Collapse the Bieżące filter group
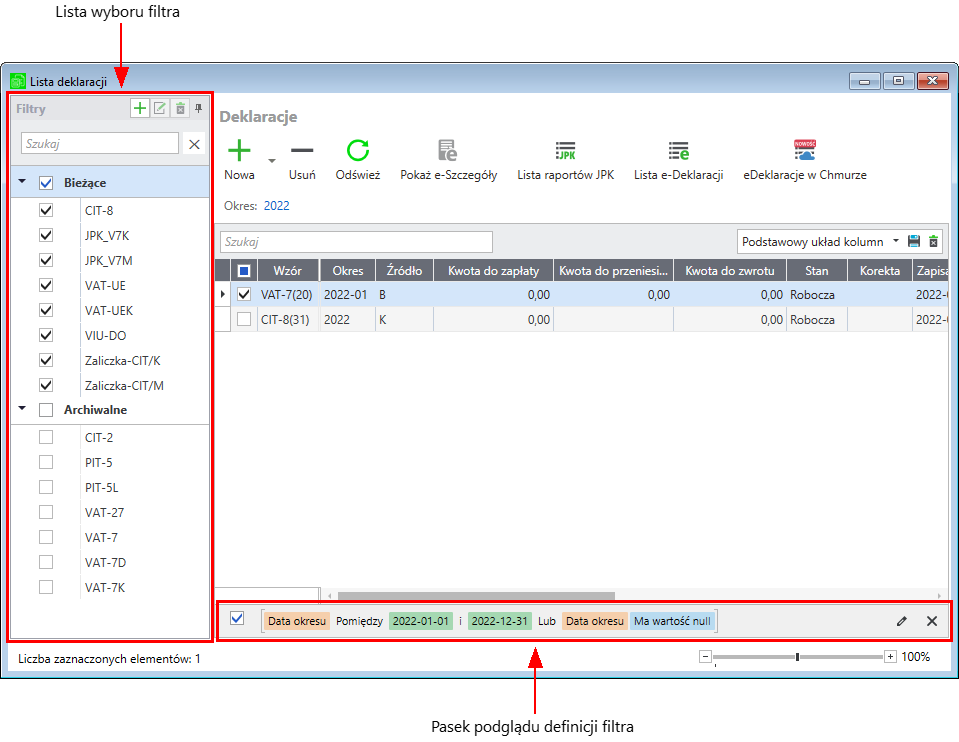 tap(22, 183)
